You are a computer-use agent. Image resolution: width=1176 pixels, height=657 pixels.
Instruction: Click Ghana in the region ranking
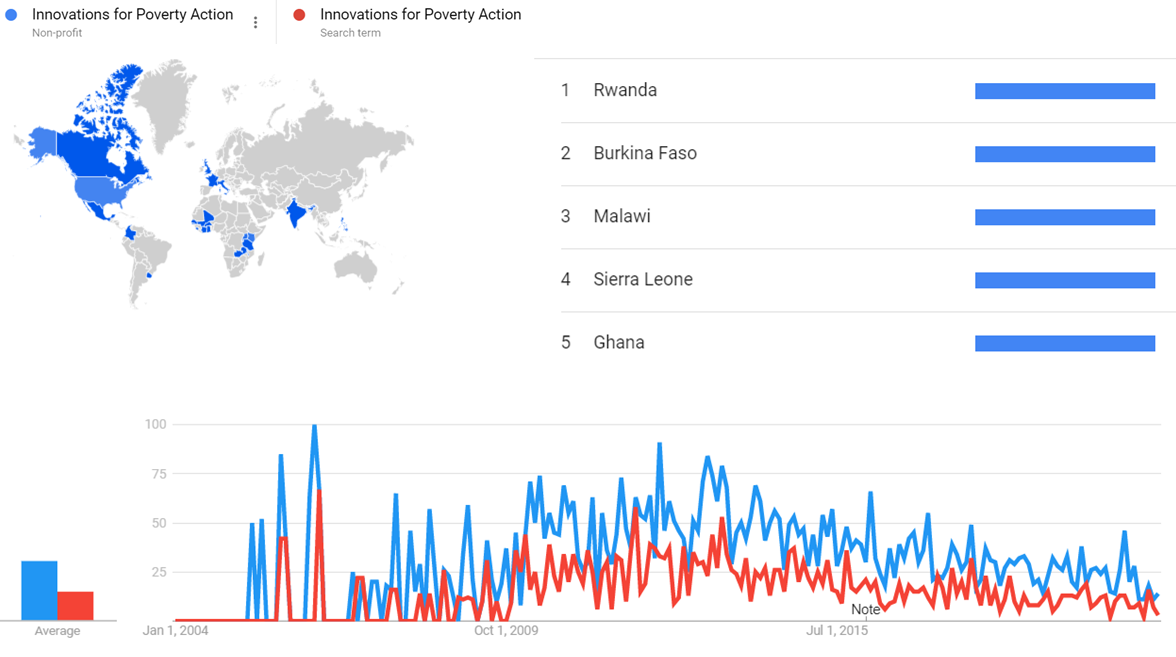(619, 342)
